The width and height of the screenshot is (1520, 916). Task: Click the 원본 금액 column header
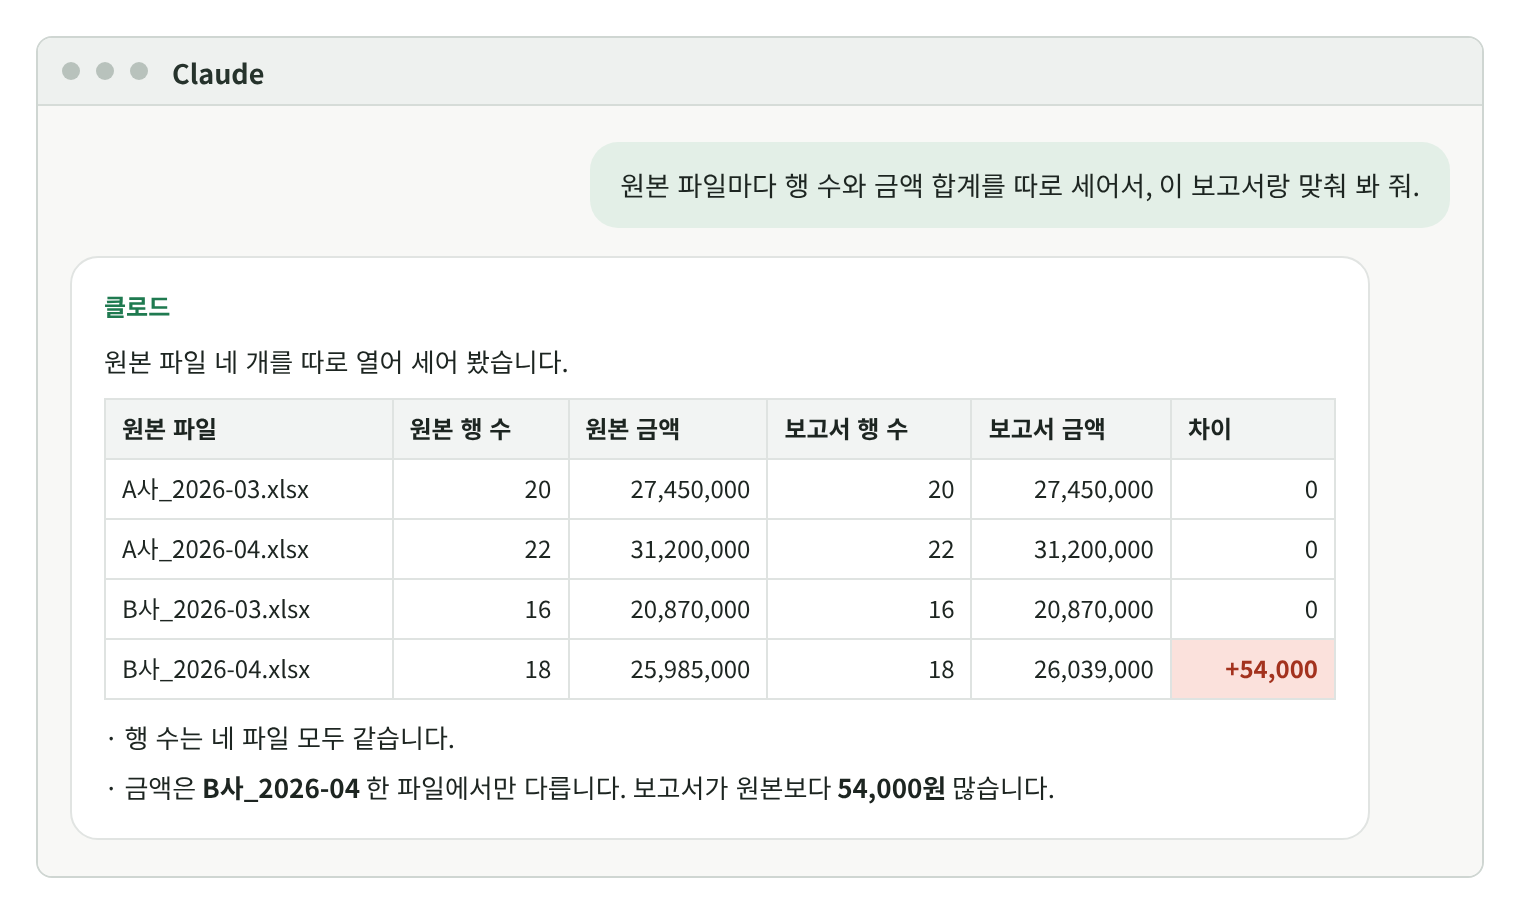pos(668,429)
